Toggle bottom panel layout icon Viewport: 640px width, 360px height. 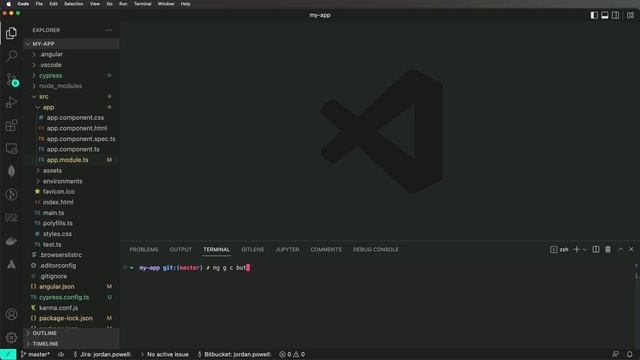tap(605, 15)
